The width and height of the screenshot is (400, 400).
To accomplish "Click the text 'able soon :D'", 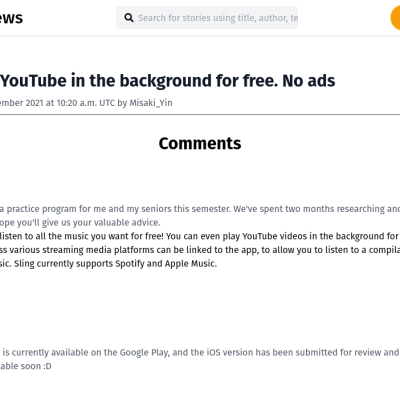I will coord(26,366).
